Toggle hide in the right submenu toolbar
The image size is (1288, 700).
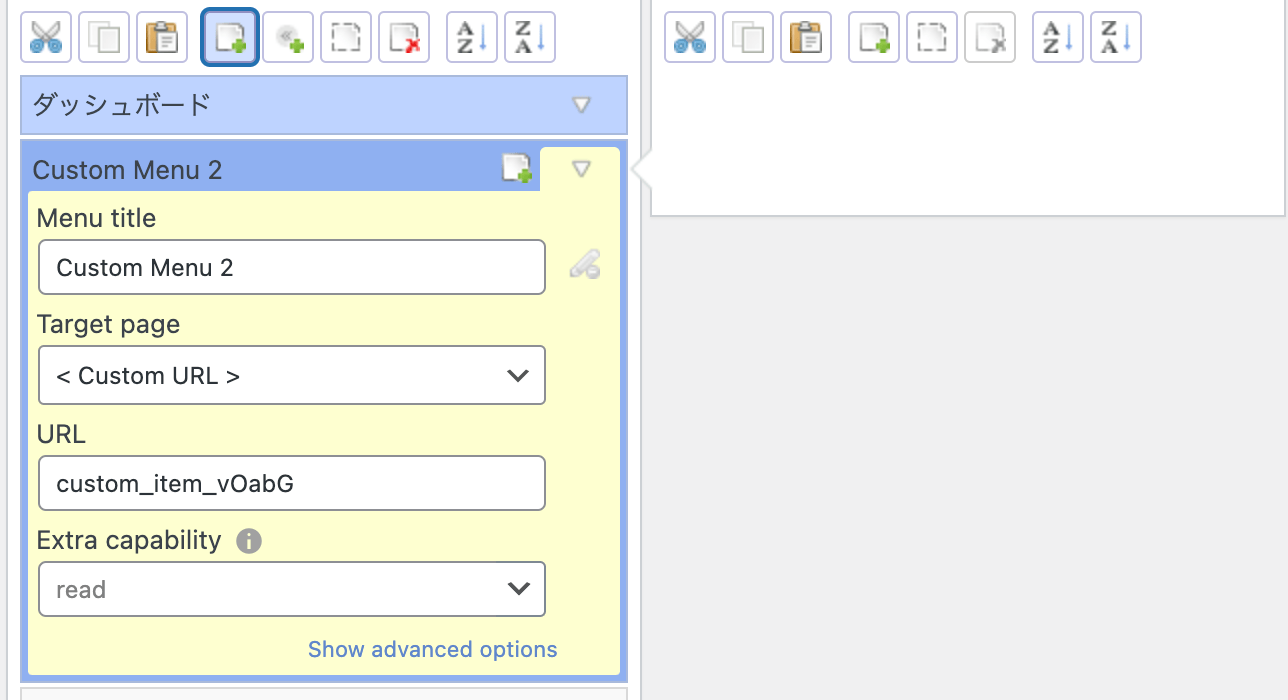(932, 38)
